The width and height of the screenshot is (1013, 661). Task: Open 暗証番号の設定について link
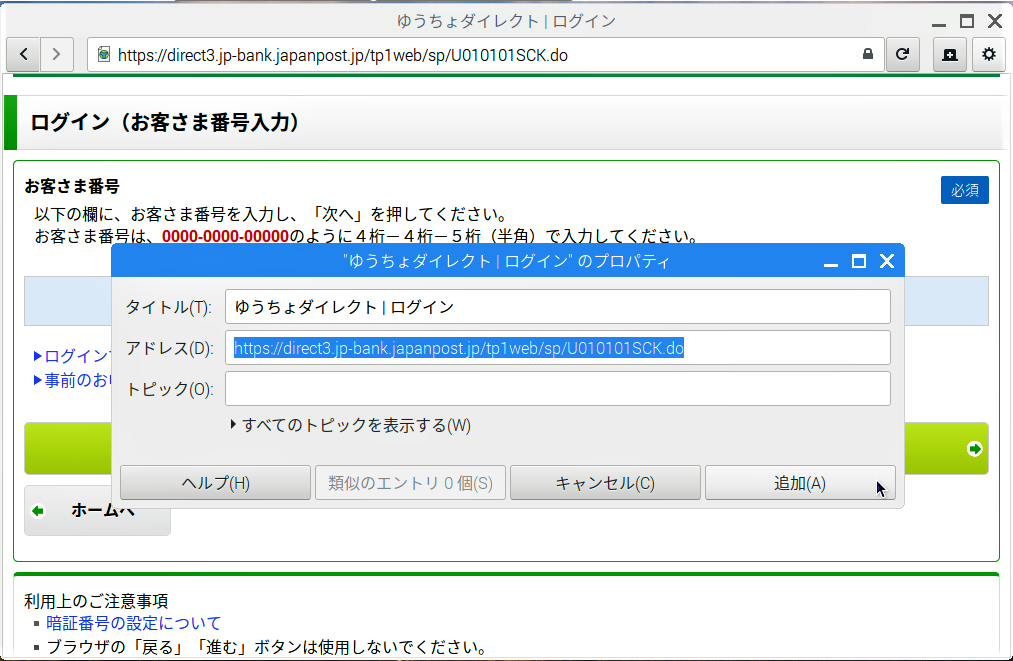[134, 623]
